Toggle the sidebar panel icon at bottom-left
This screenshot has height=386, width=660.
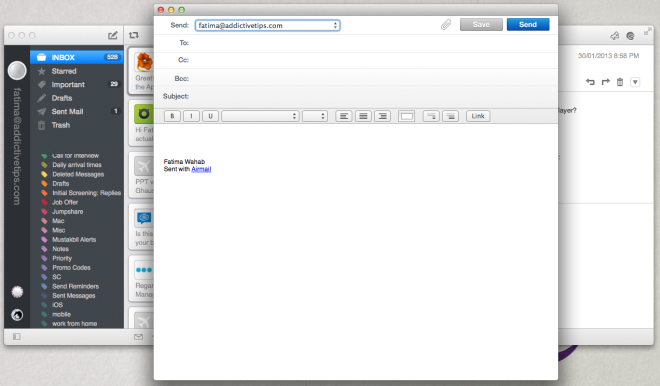tap(16, 337)
